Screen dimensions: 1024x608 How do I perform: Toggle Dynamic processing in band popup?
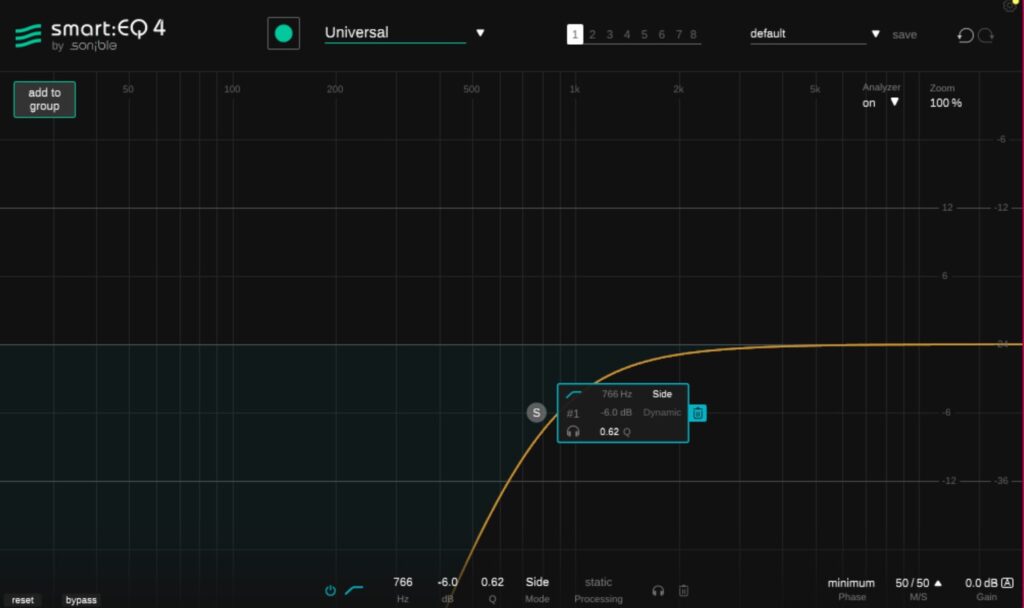[x=662, y=413]
